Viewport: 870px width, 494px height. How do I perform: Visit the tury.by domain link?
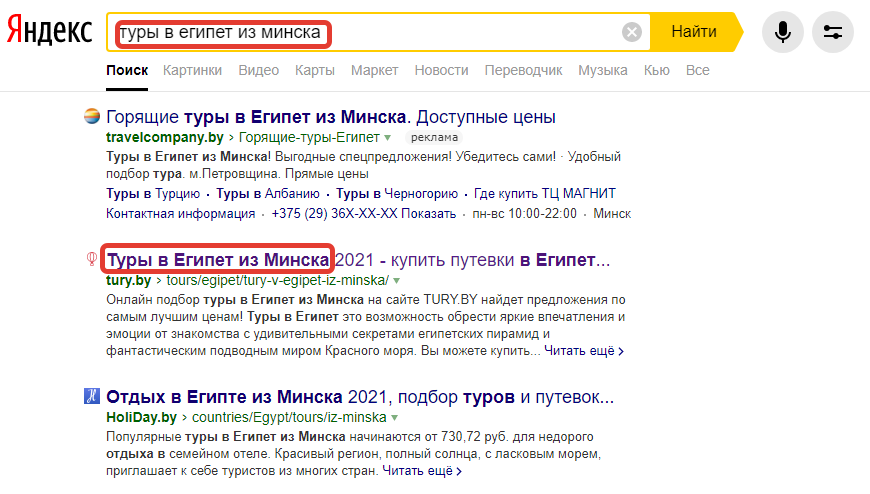coord(128,280)
